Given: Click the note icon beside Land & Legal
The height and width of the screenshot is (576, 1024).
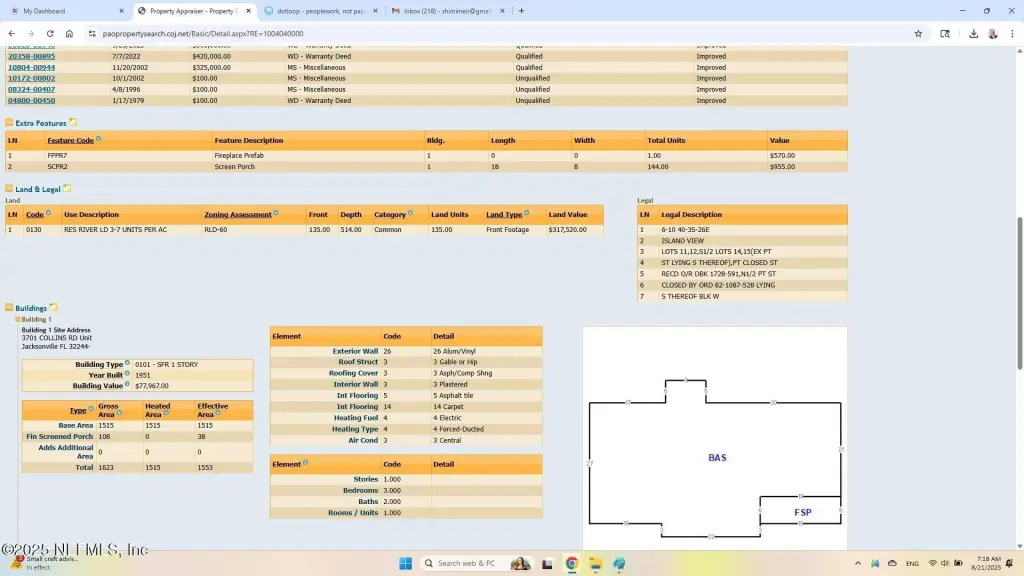Looking at the screenshot, I should click(x=67, y=188).
